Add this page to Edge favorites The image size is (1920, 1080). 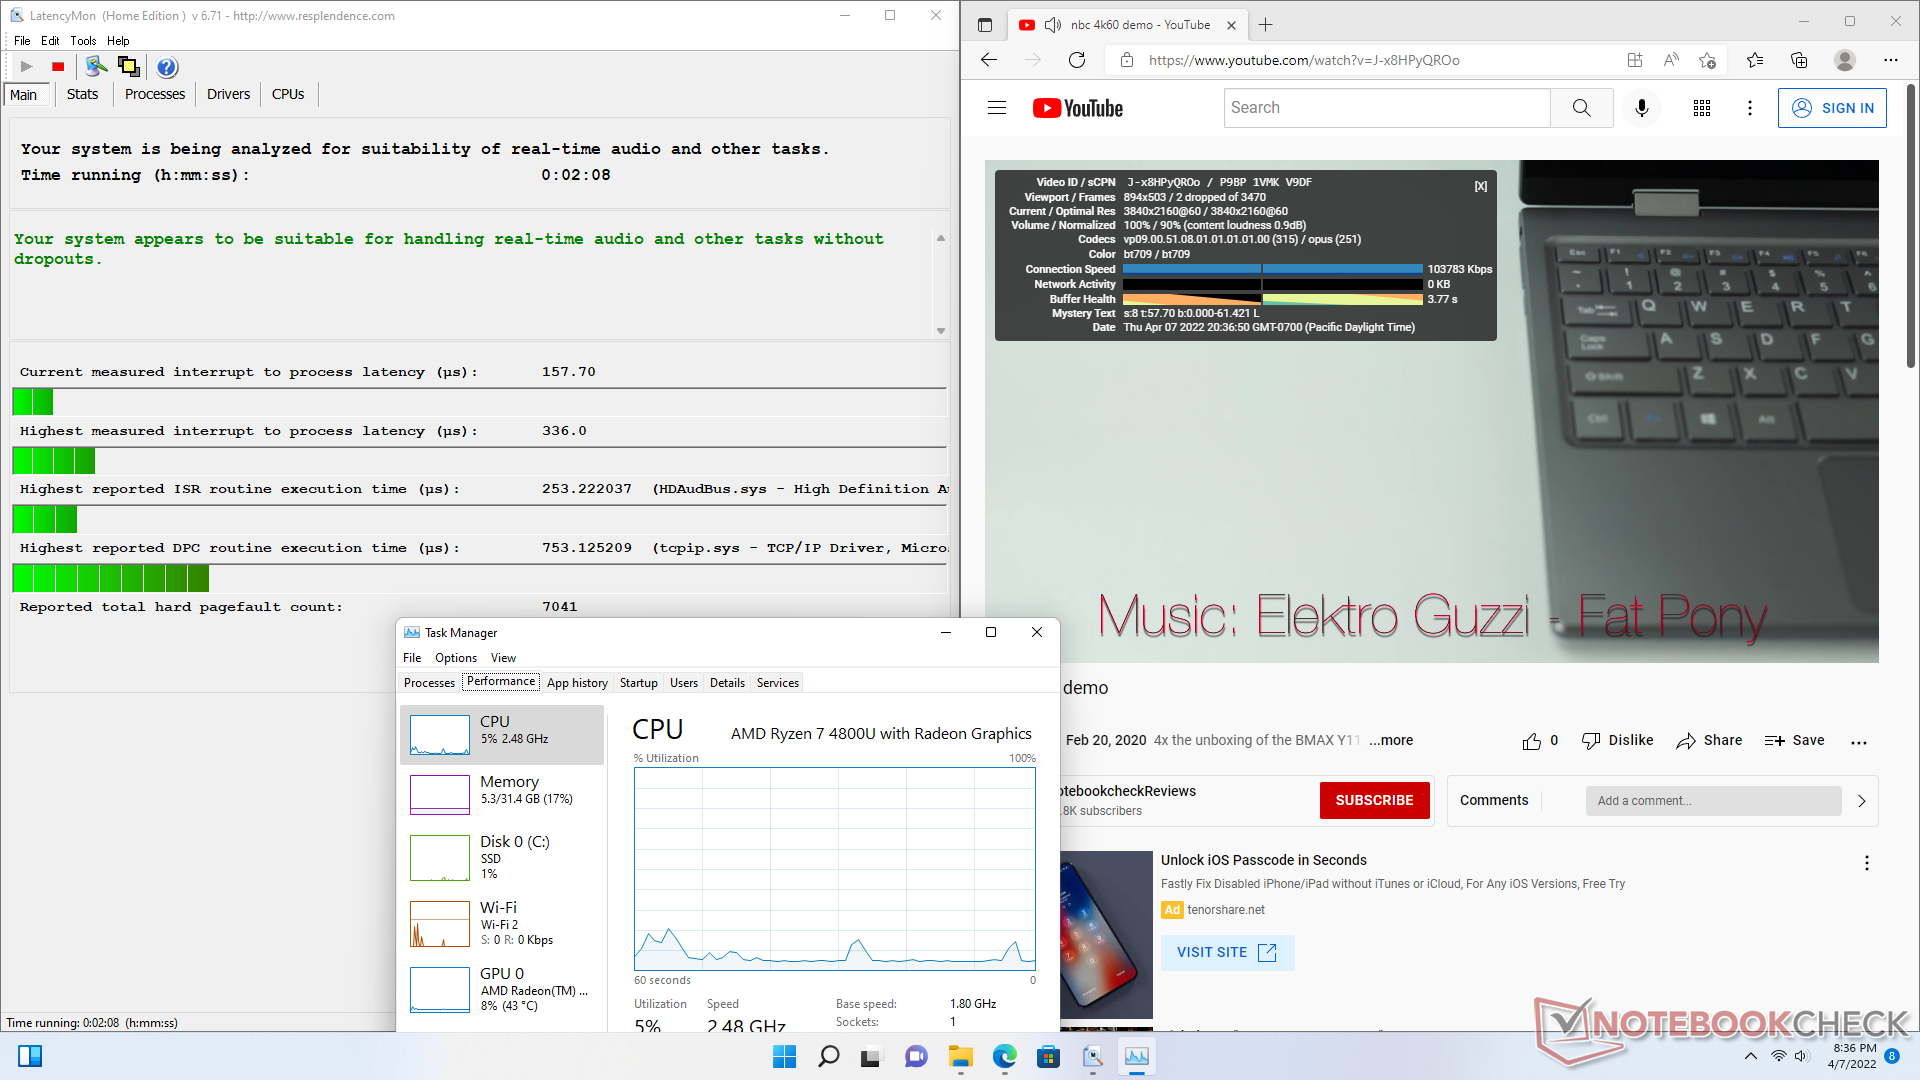point(1707,60)
